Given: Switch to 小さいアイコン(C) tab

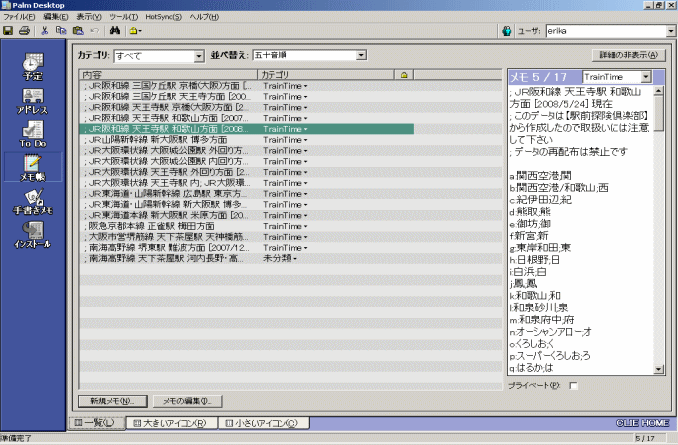Looking at the screenshot, I should click(263, 423).
